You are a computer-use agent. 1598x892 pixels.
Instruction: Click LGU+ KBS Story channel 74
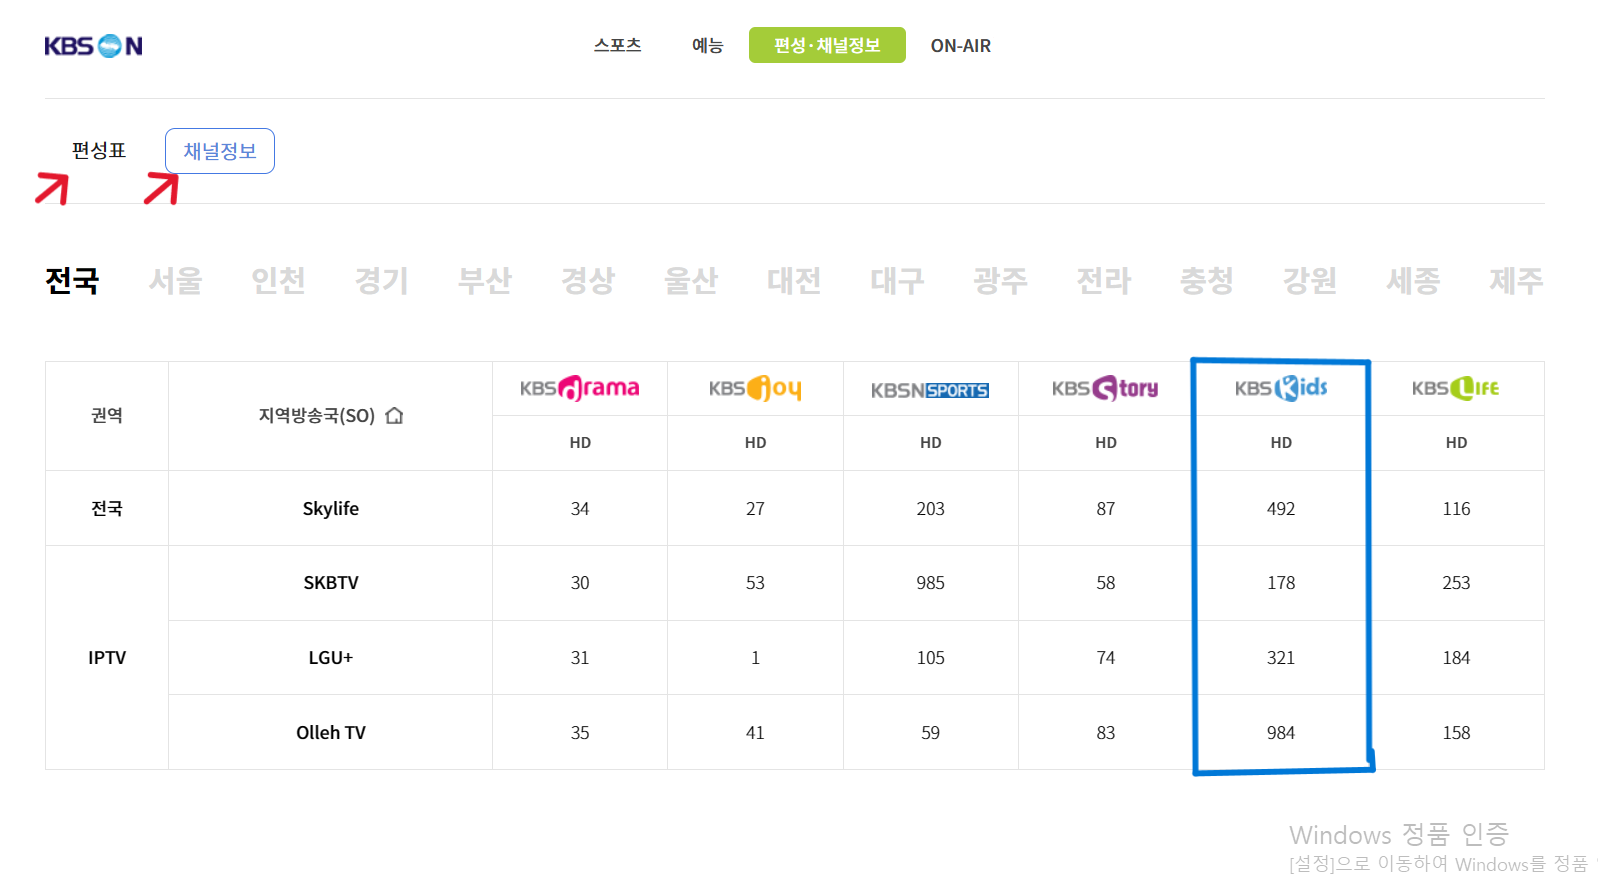pos(1105,657)
